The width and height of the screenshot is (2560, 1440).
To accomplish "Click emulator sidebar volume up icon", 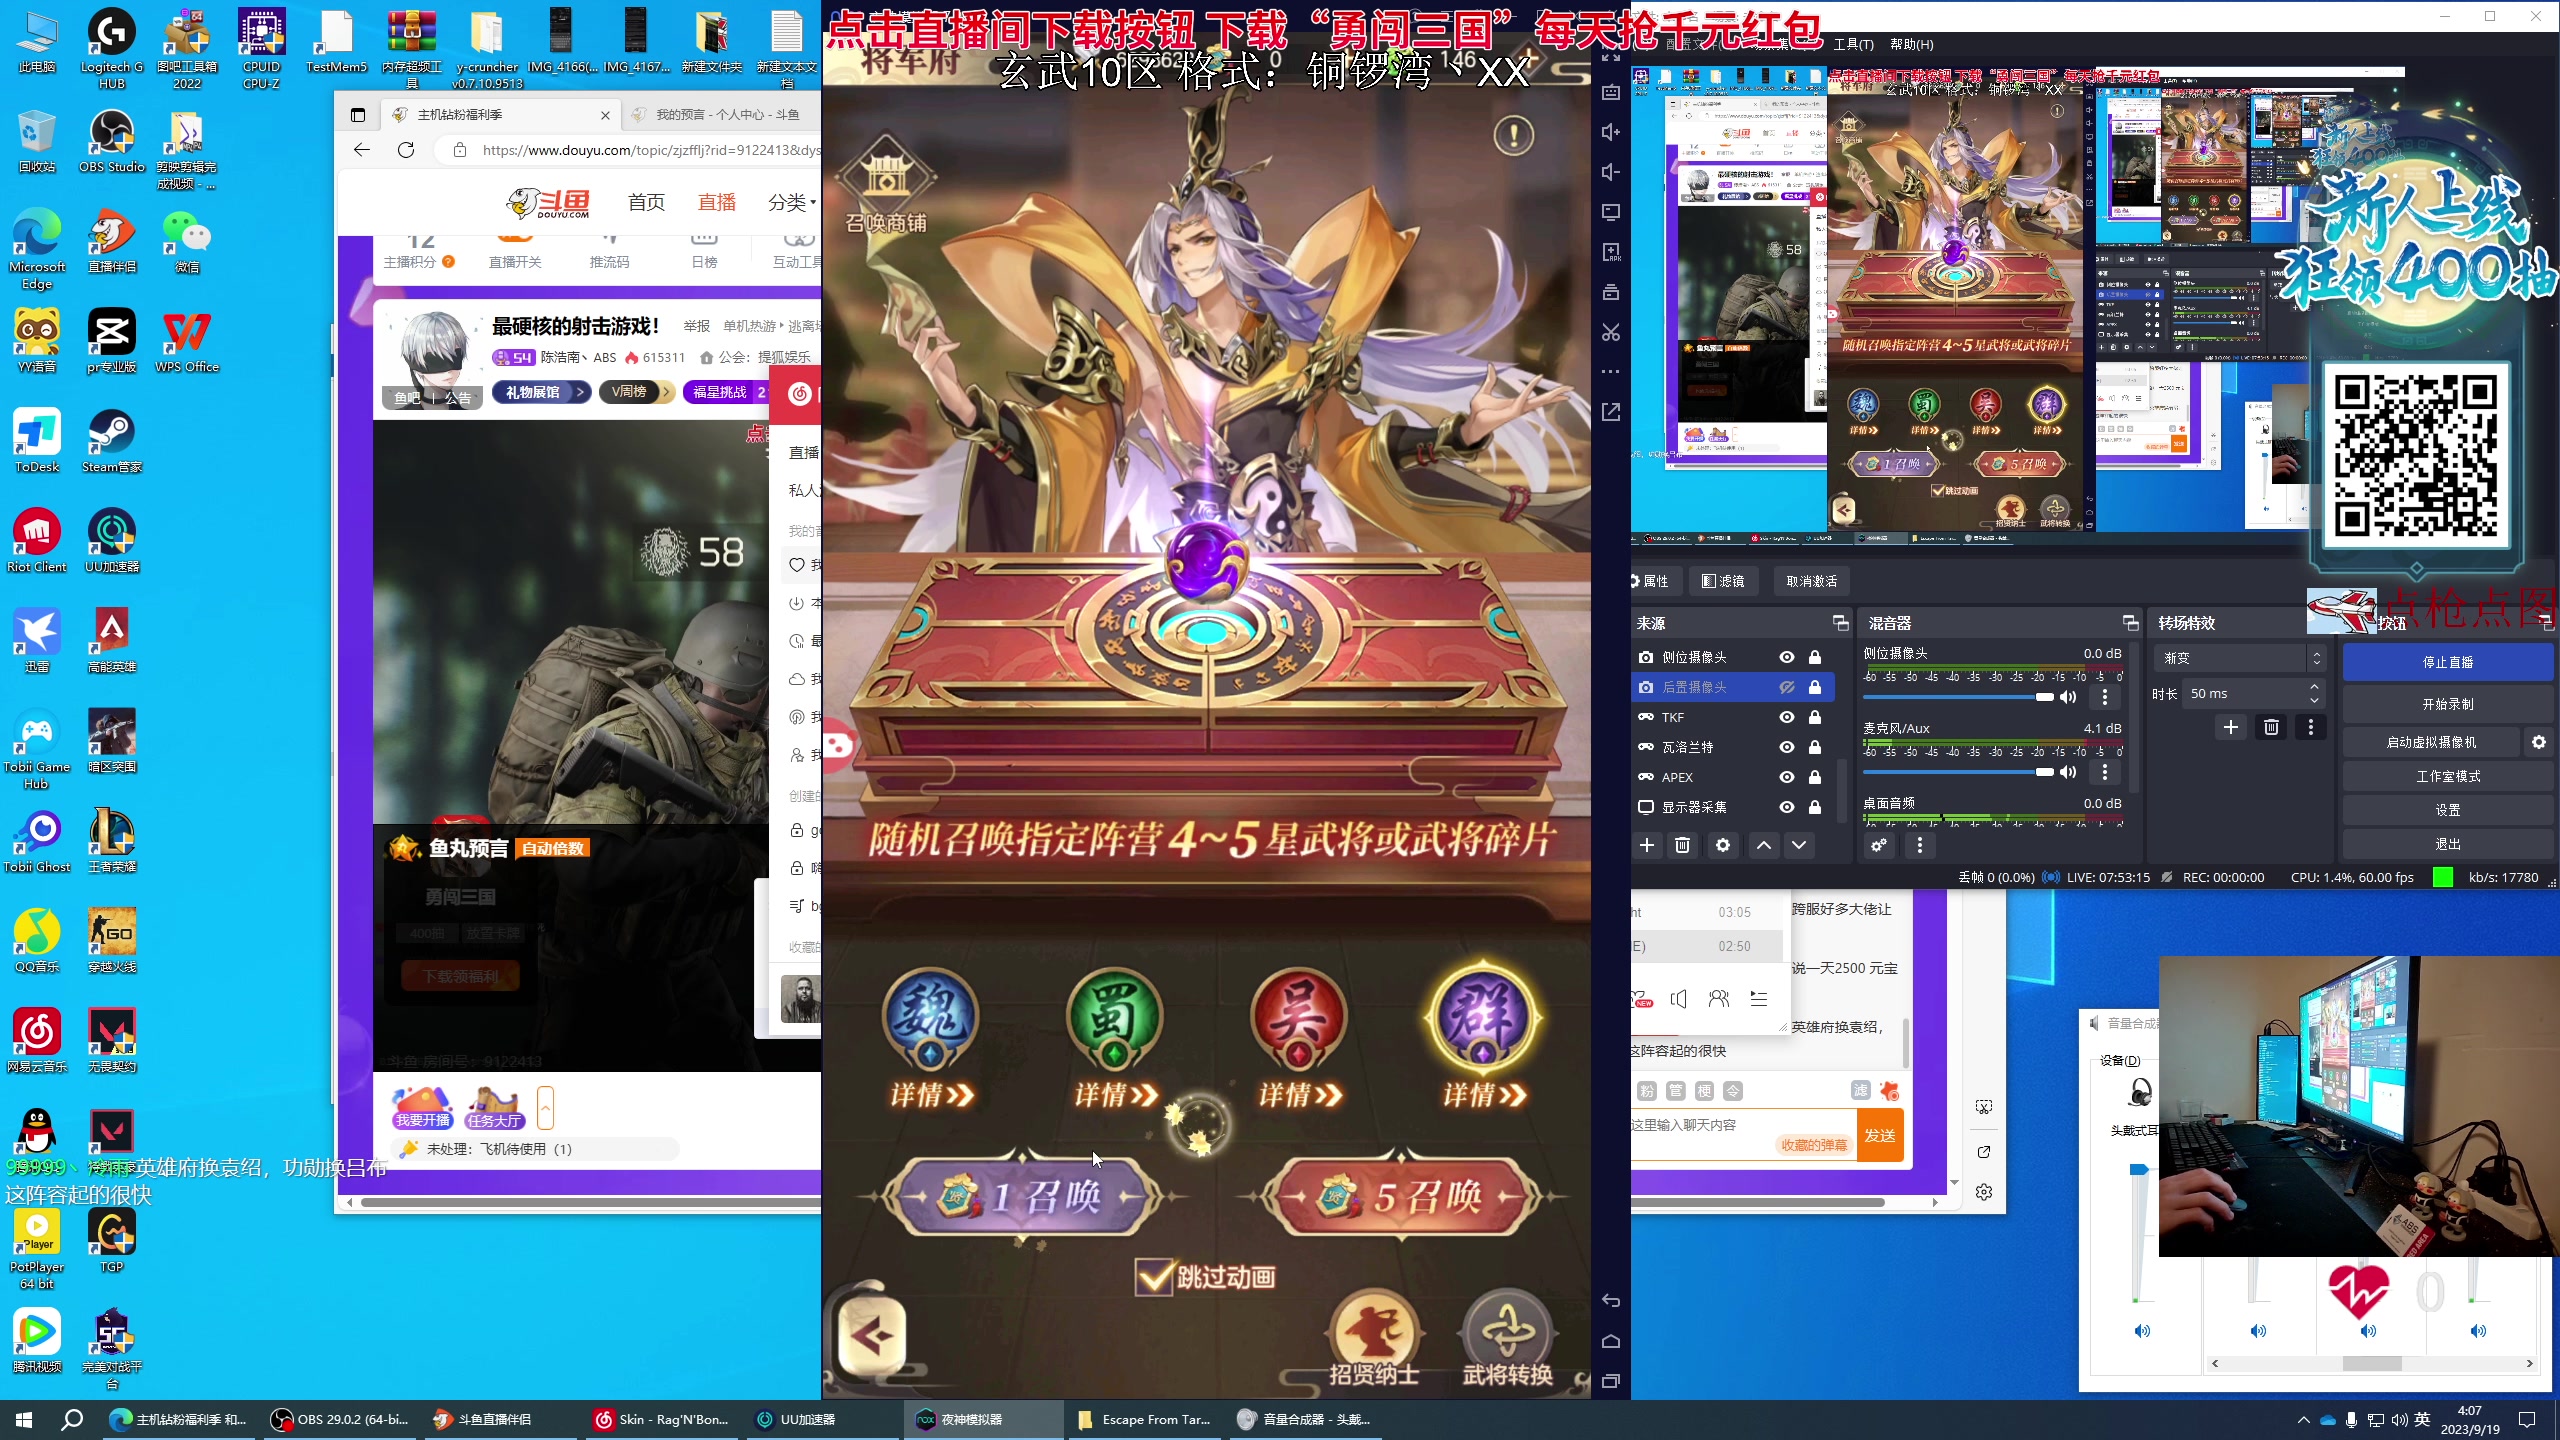I will click(x=1611, y=132).
